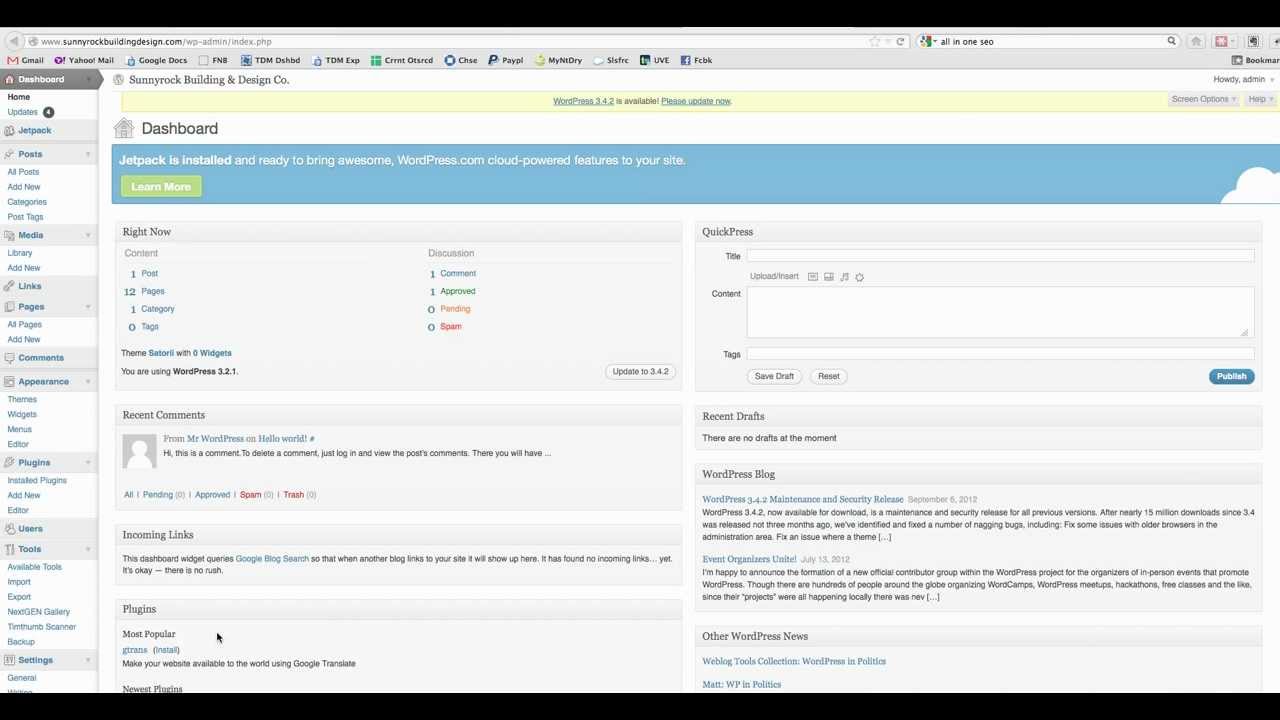Image resolution: width=1280 pixels, height=720 pixels.
Task: Click the Jetpack icon in the sidebar
Action: click(x=9, y=131)
